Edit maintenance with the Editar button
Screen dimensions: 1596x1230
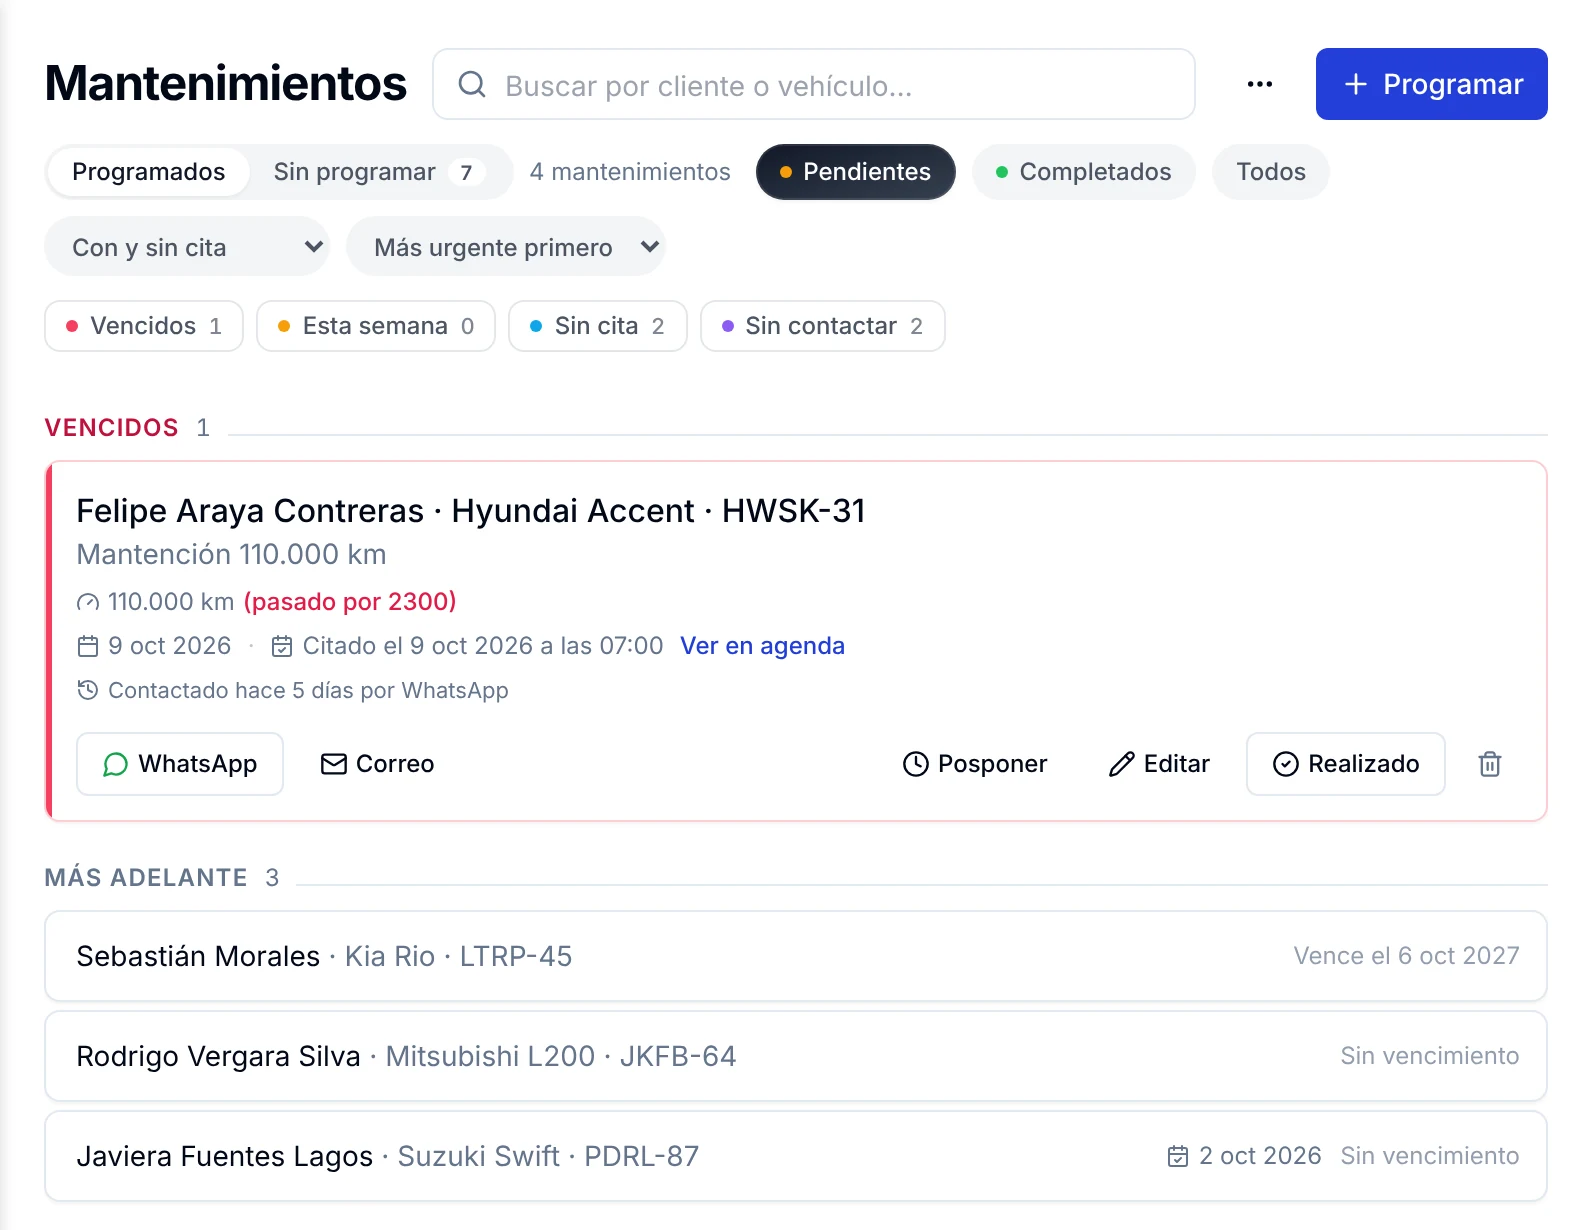pyautogui.click(x=1160, y=764)
